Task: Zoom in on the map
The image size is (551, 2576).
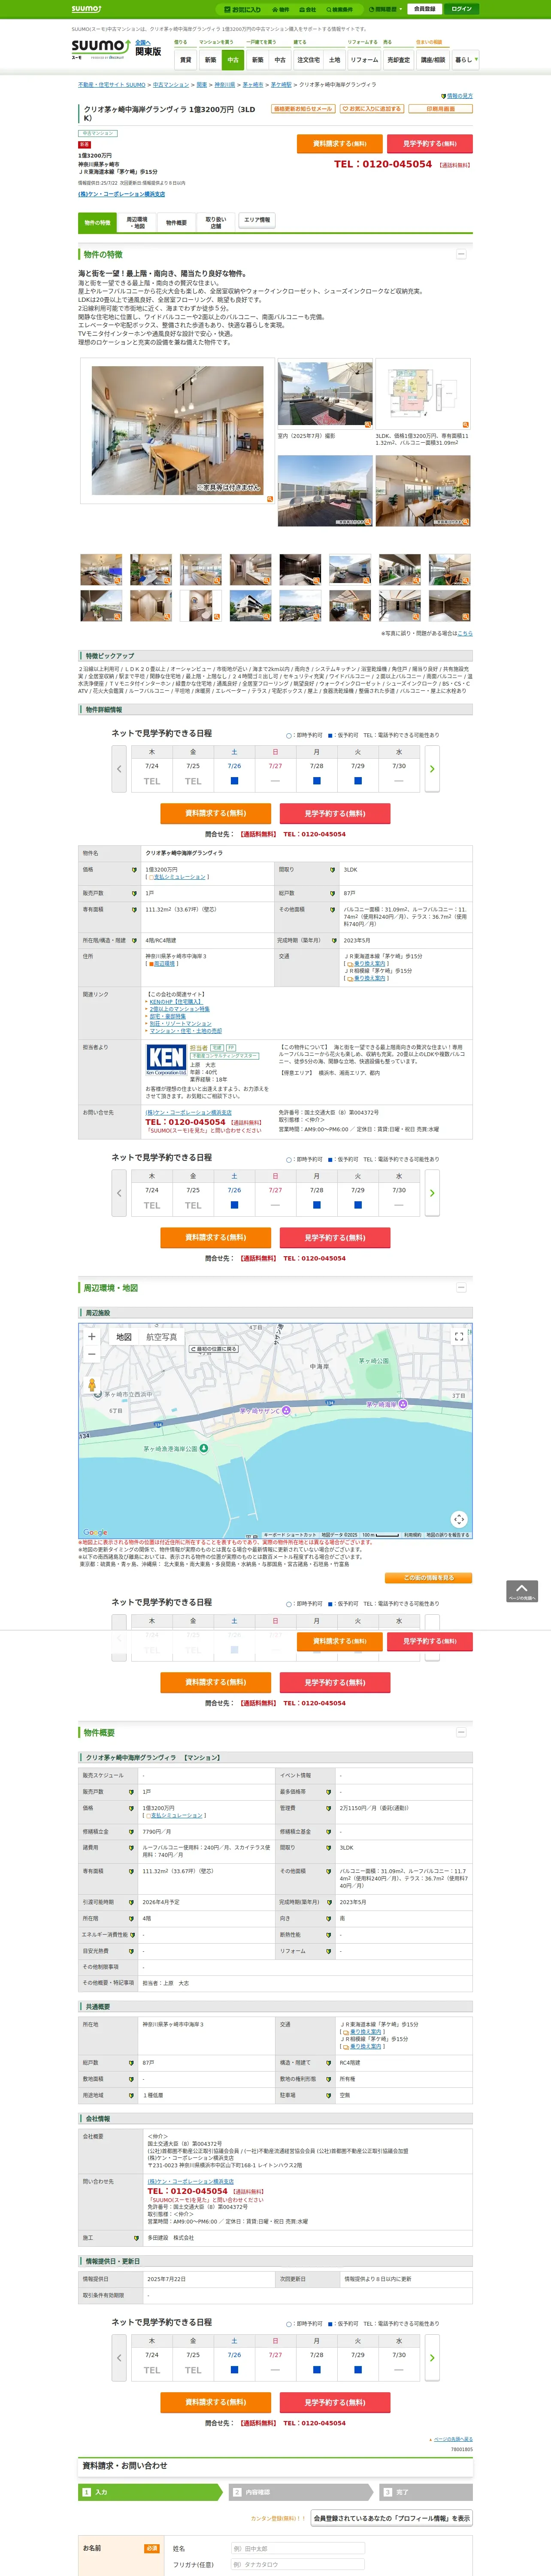Action: (x=92, y=1336)
